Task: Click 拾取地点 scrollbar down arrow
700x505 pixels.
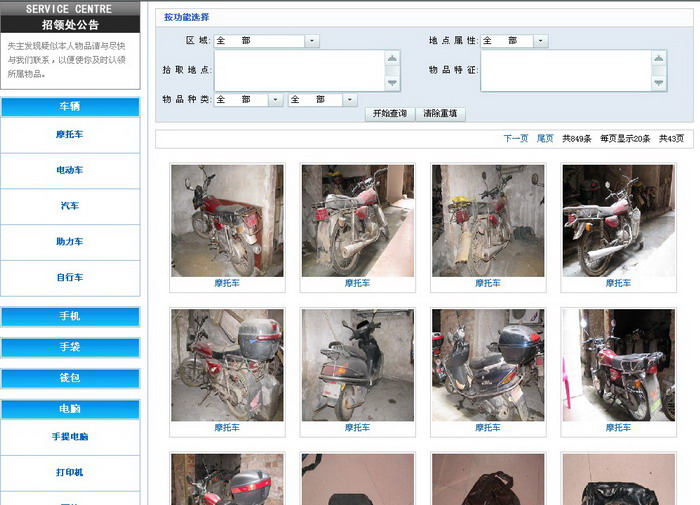Action: click(392, 83)
